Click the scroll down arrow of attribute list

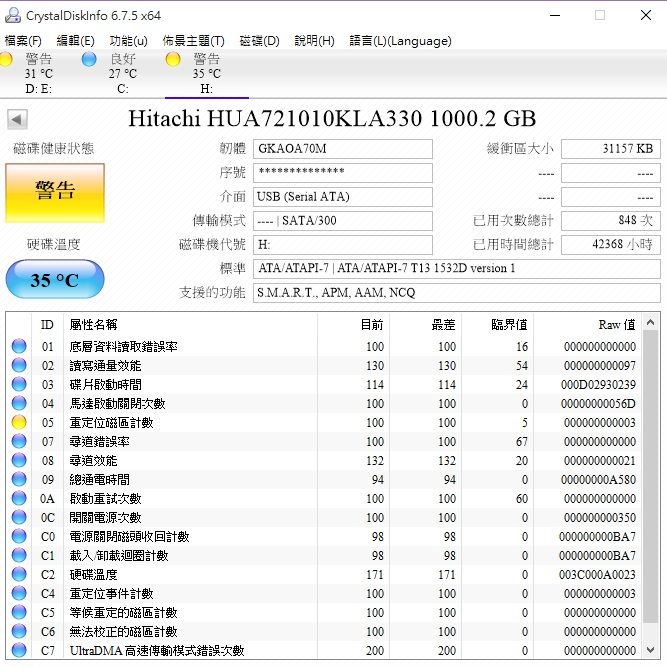click(650, 650)
